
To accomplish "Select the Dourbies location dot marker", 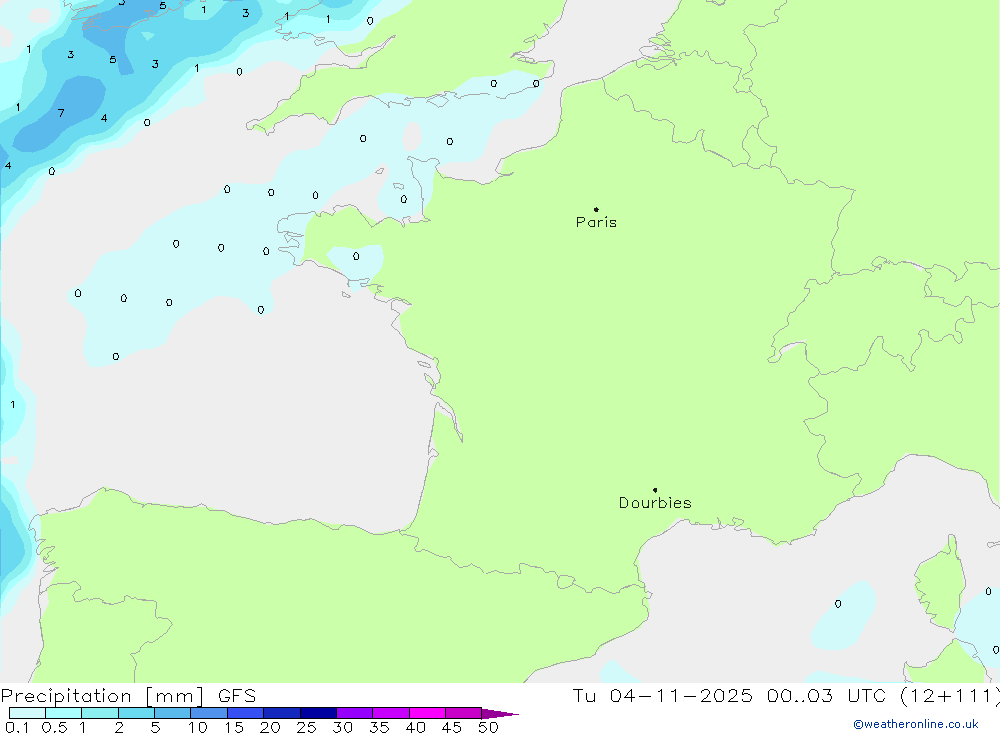I will pos(655,490).
